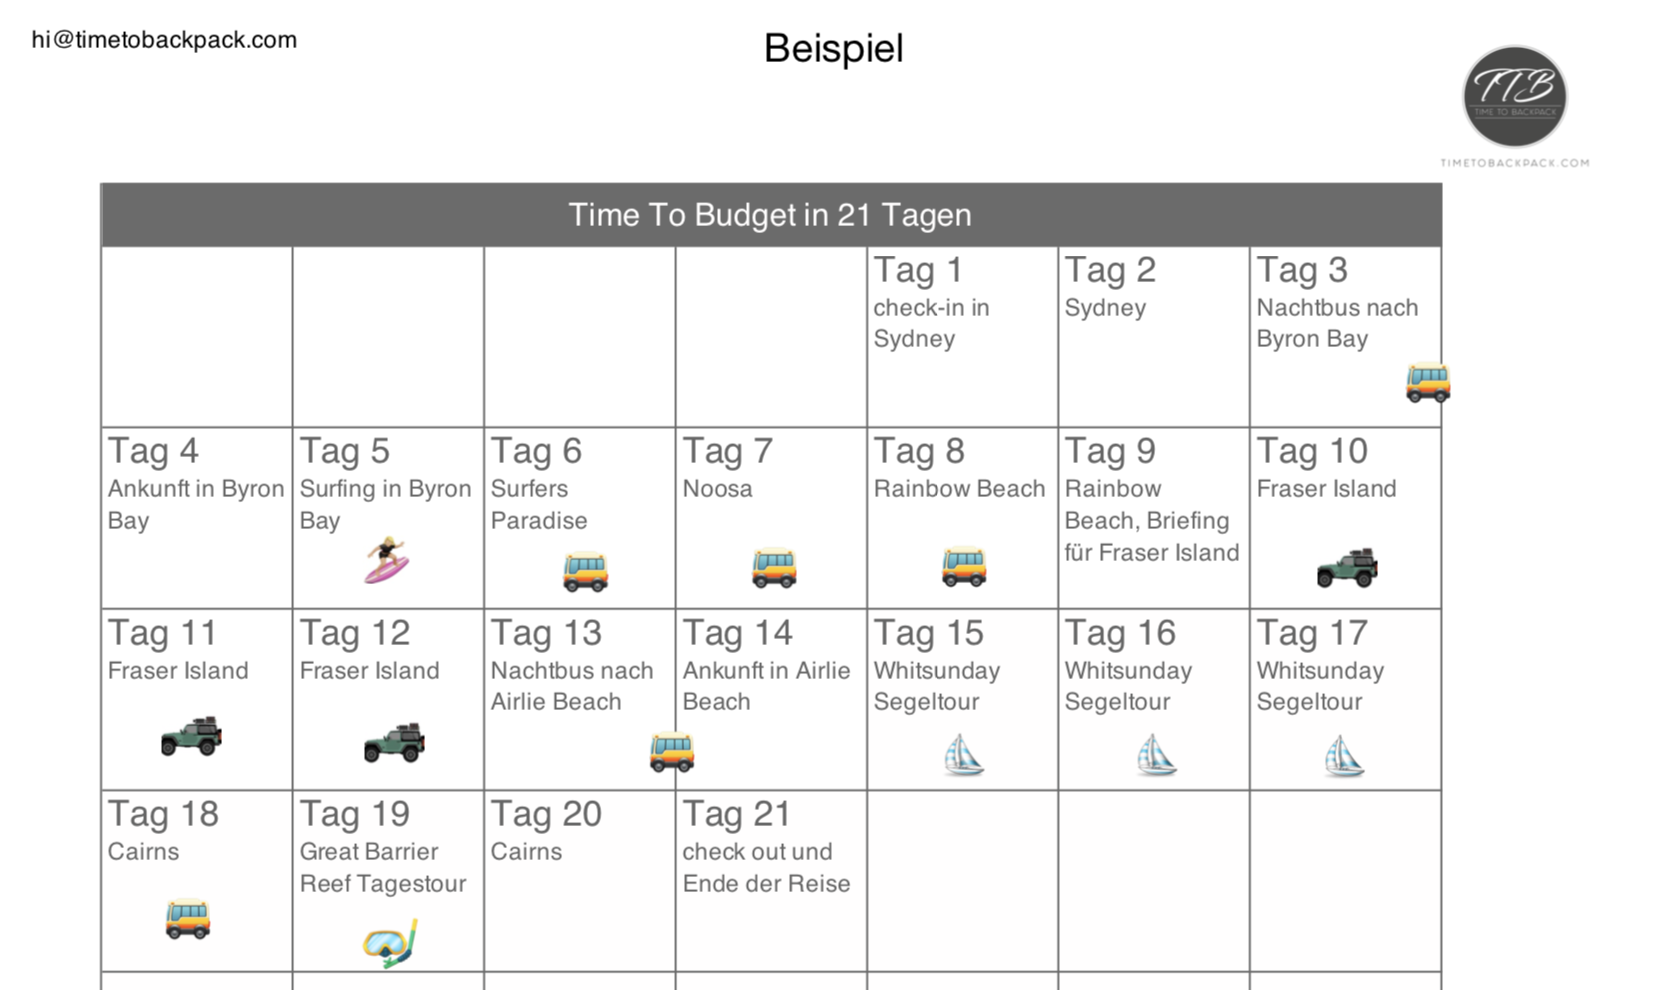Click the sailboat icon in Tag 15
The height and width of the screenshot is (990, 1676).
963,755
